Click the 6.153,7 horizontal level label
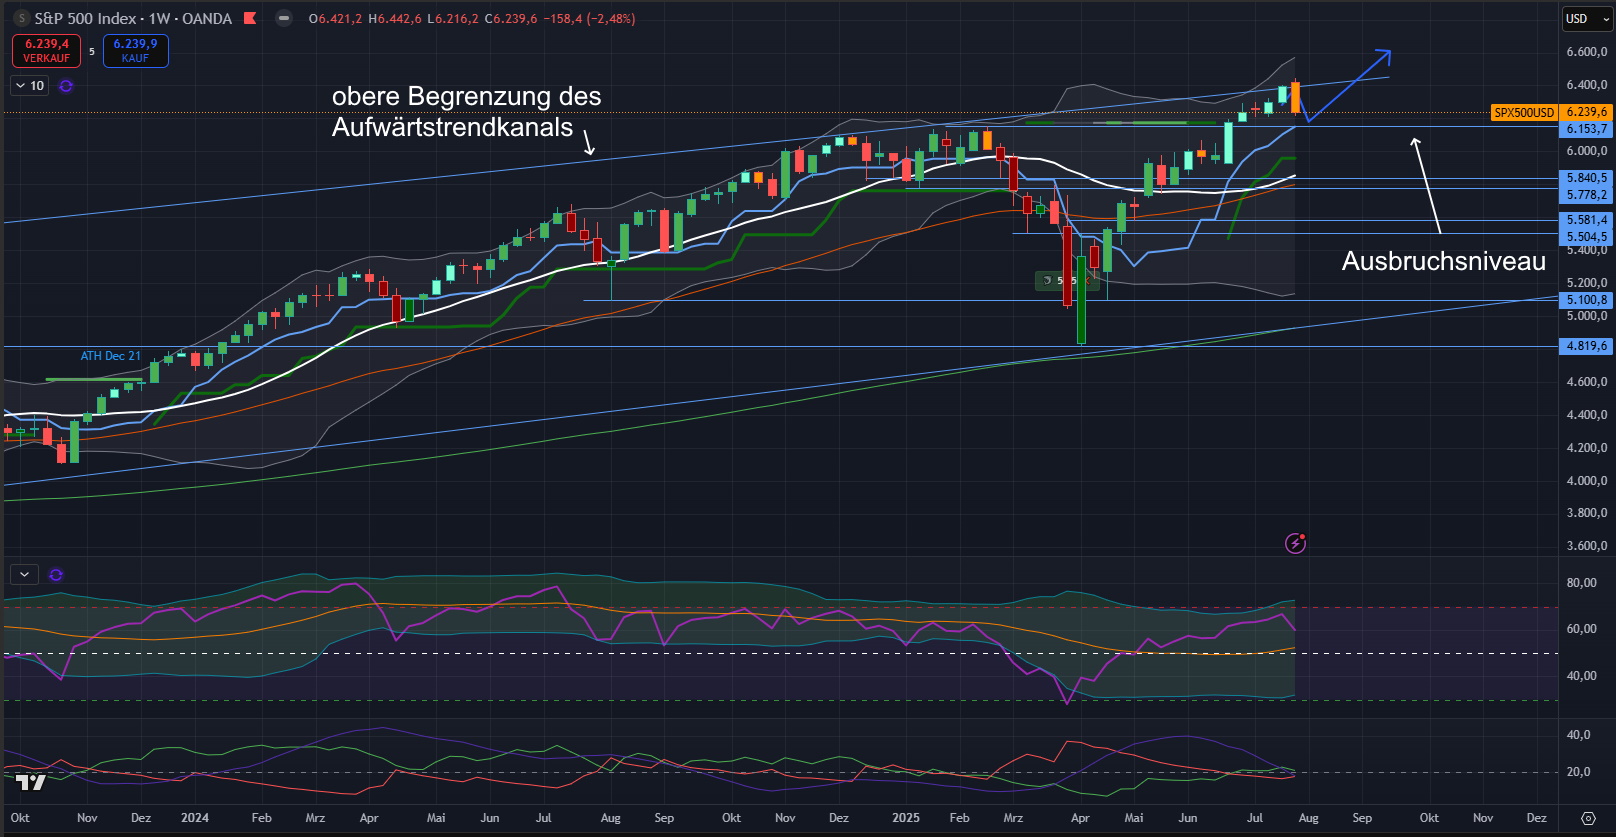The height and width of the screenshot is (837, 1616). click(1586, 129)
